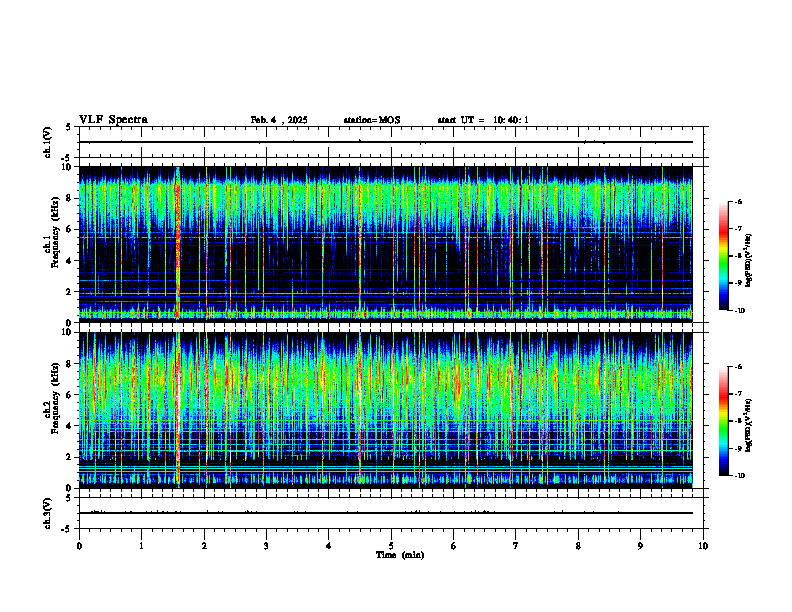Click the ch.3 voltage waveform trace
The width and height of the screenshot is (792, 612).
385,513
